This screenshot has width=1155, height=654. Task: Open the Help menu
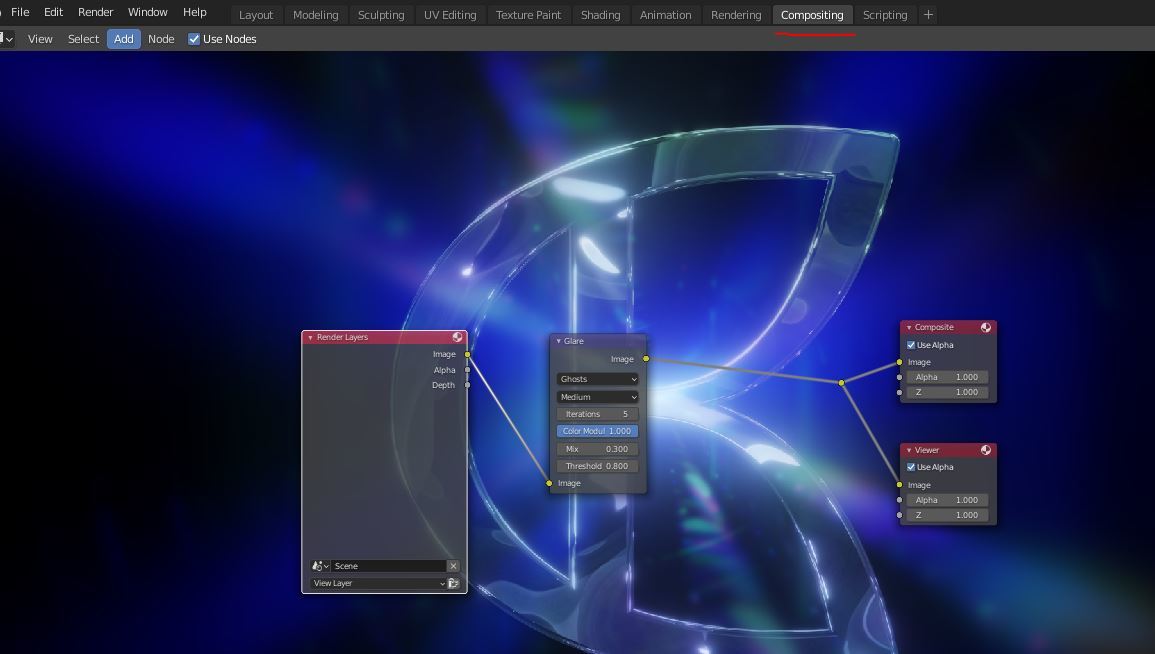click(194, 13)
